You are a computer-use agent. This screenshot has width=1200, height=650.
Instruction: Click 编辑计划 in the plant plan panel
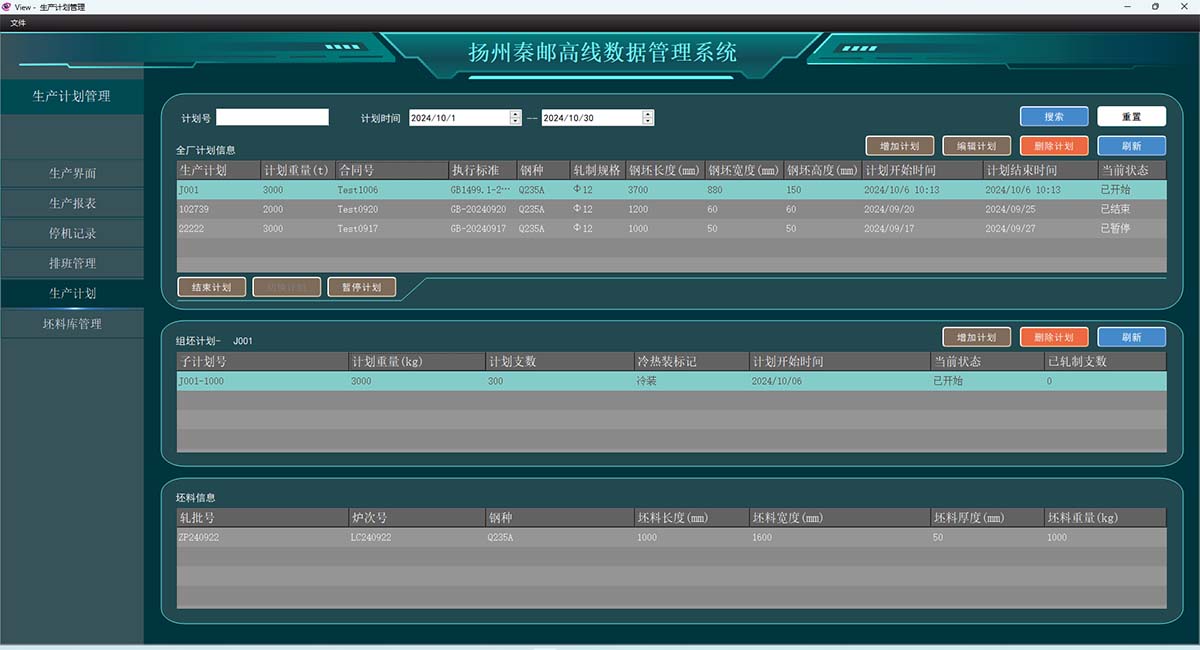coord(977,146)
